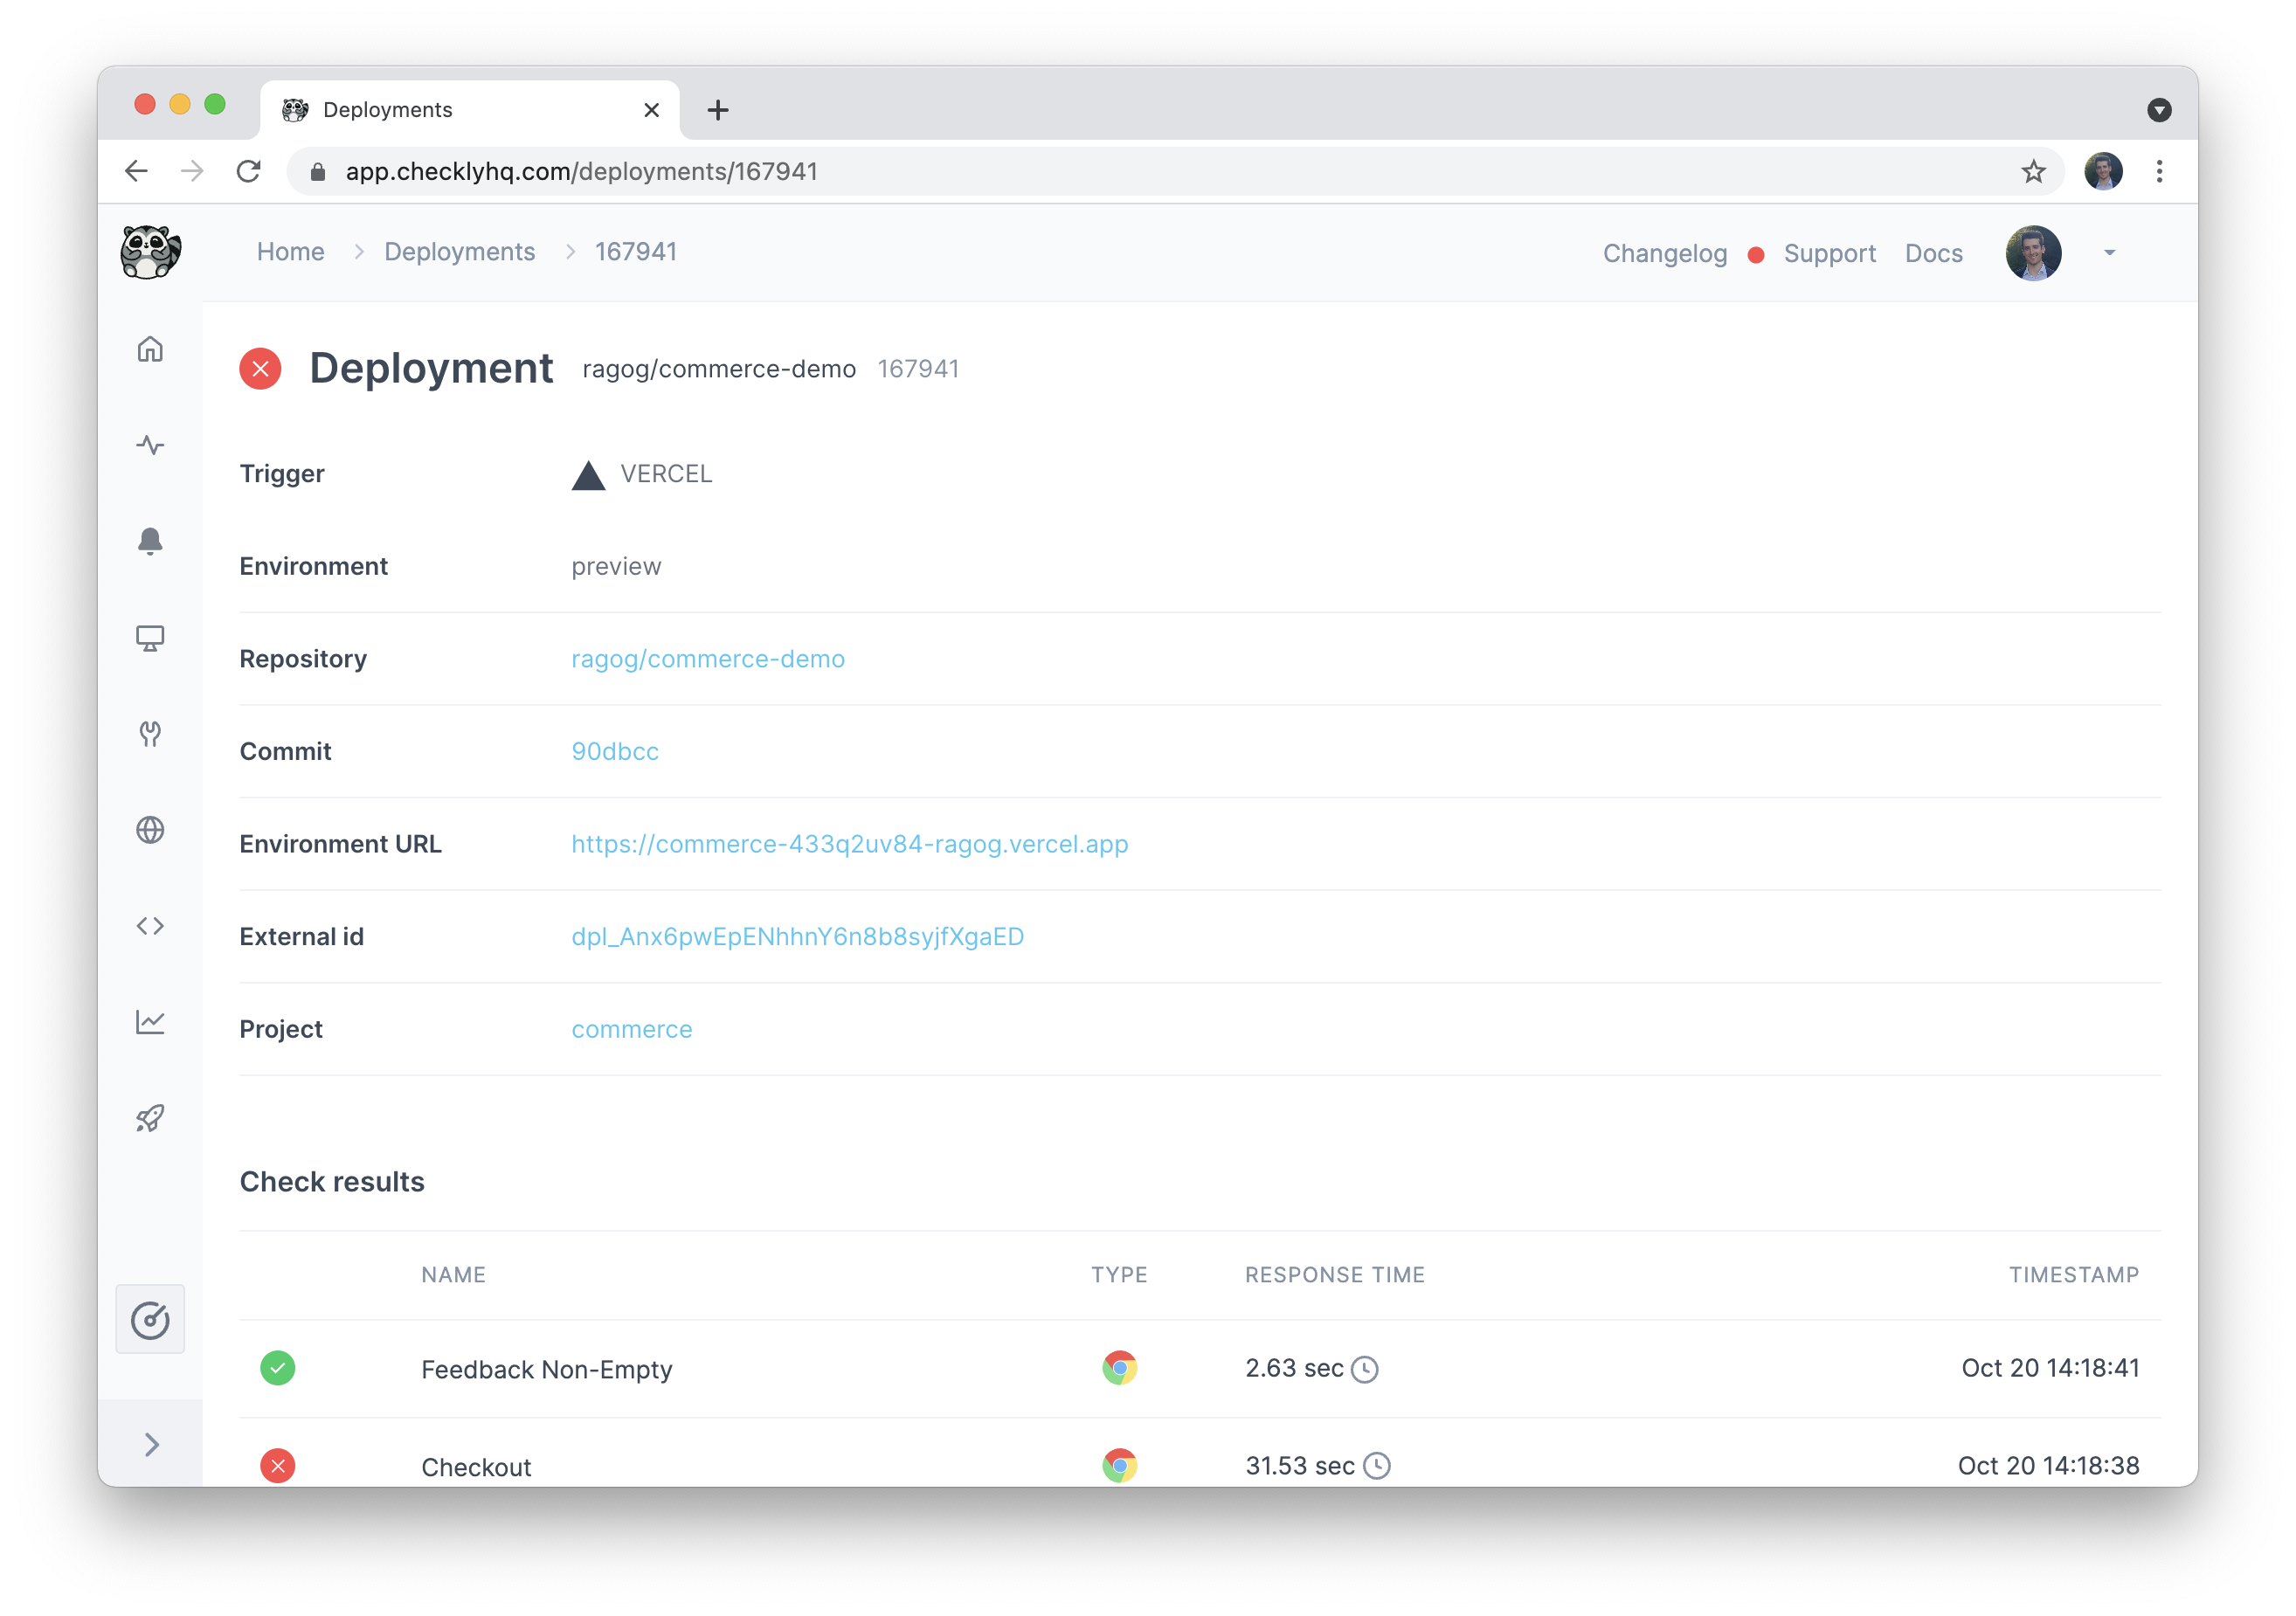Open the Checkout check result row
This screenshot has width=2296, height=1616.
[476, 1466]
